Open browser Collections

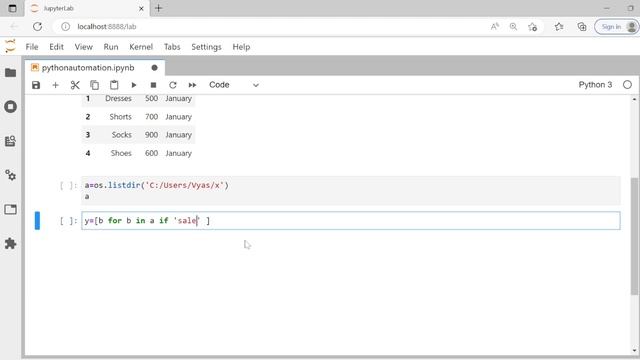tap(582, 27)
